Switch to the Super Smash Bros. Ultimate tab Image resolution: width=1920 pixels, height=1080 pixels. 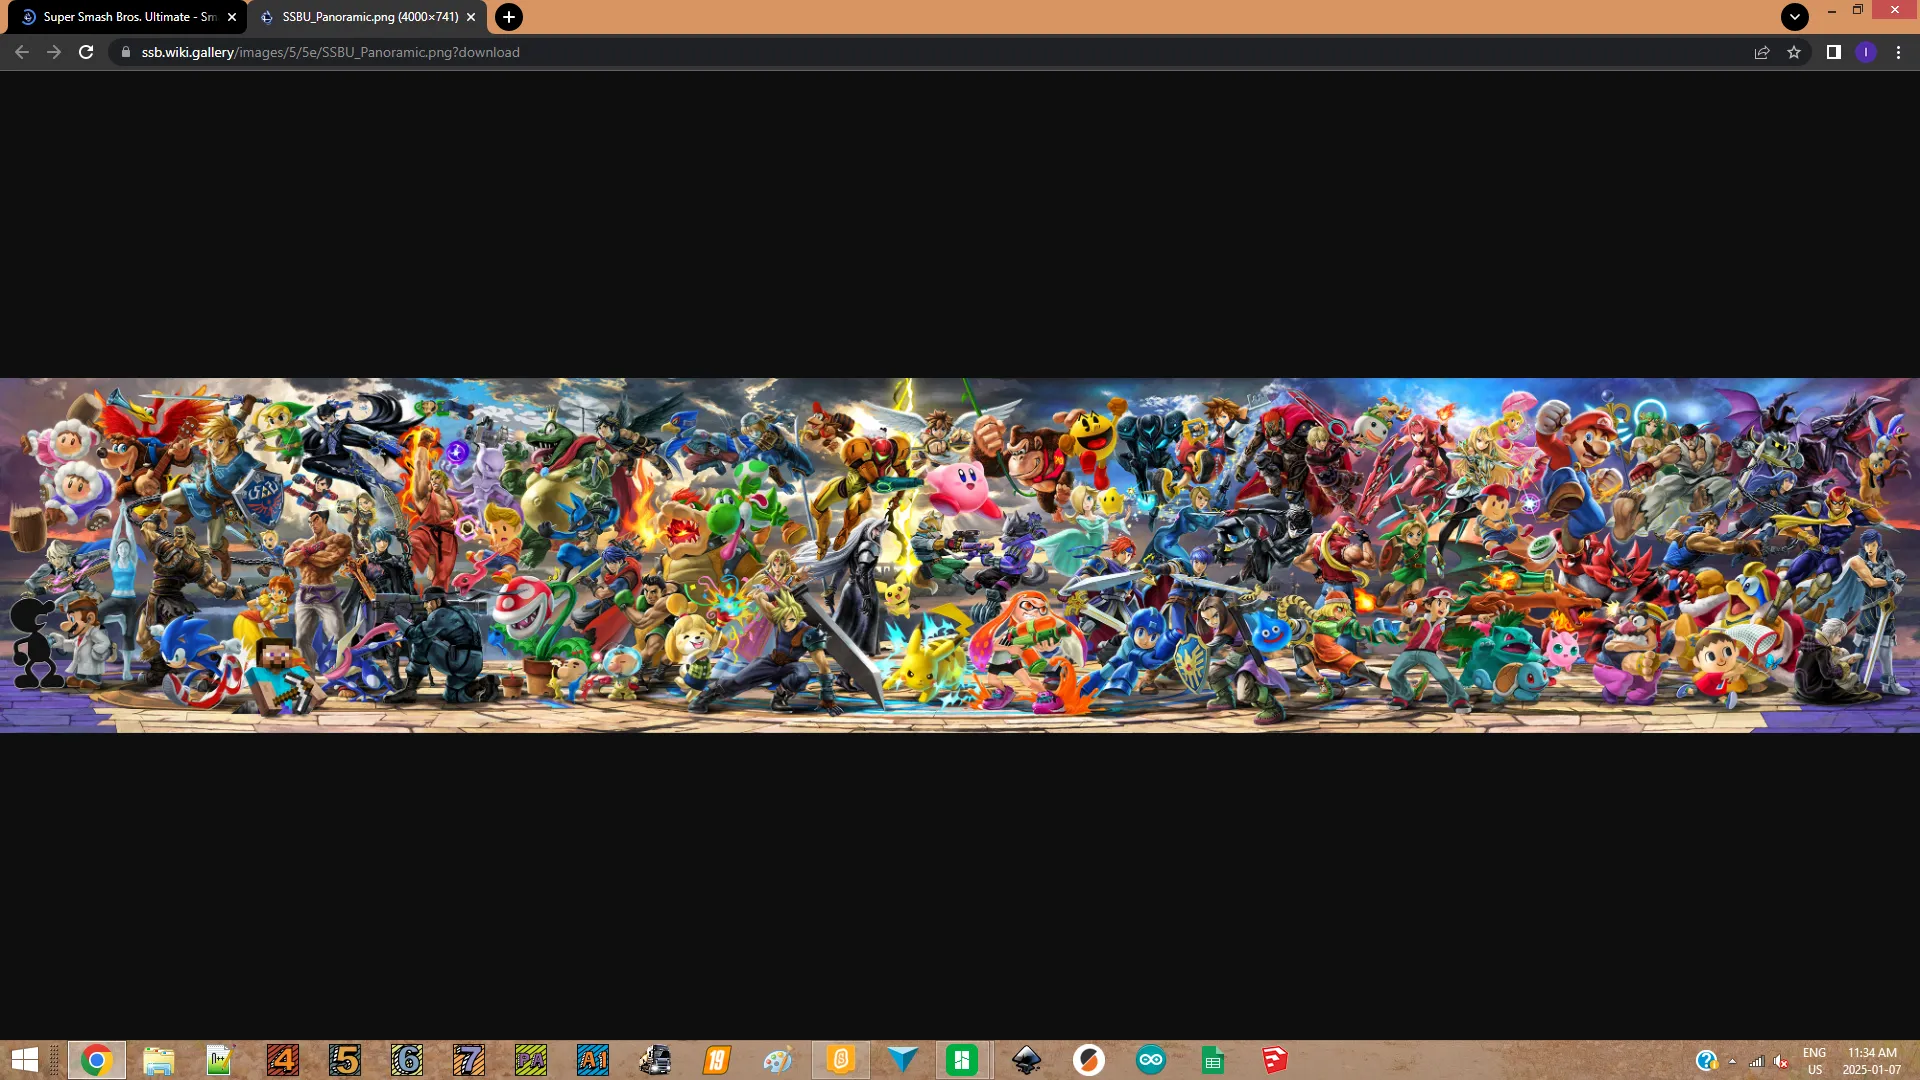(126, 17)
